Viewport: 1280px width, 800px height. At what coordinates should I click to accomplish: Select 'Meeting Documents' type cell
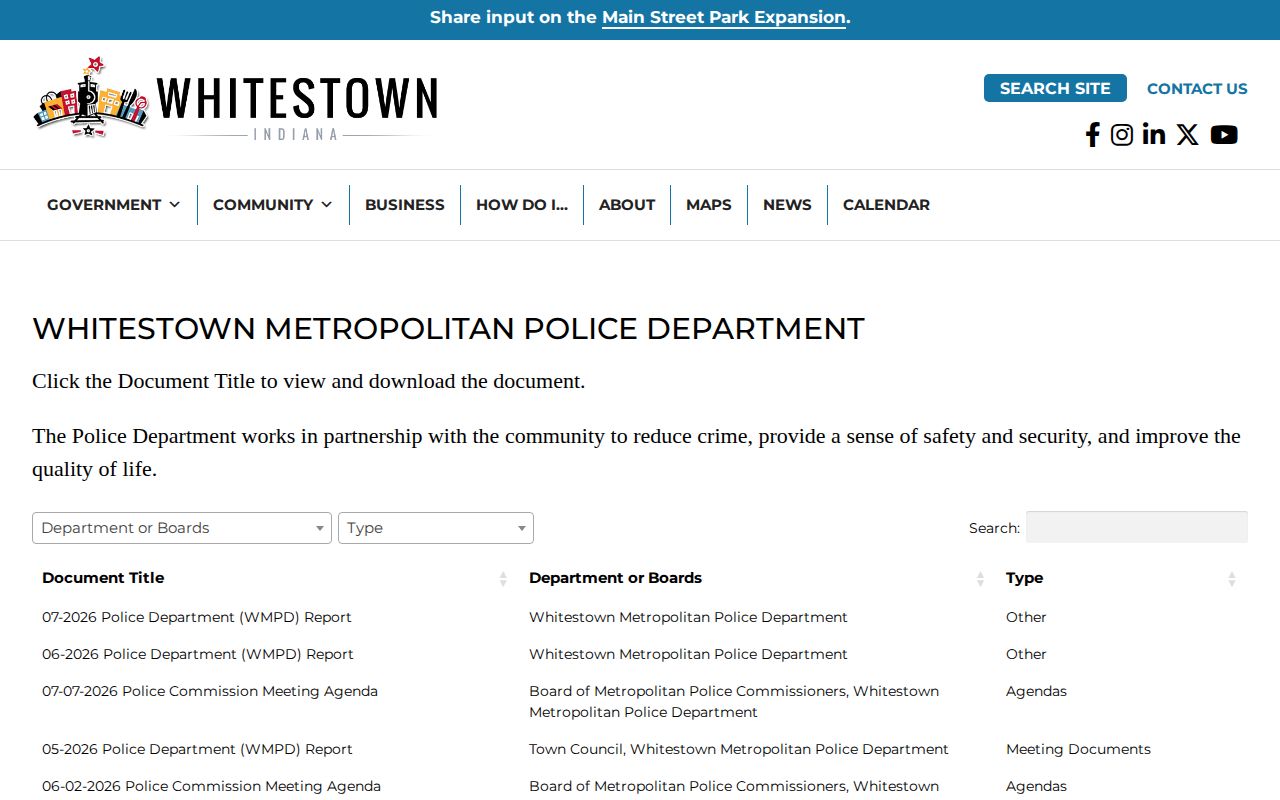coord(1078,749)
